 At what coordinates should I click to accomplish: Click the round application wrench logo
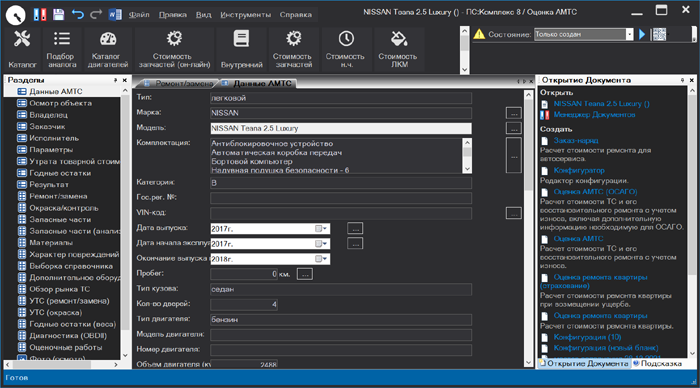[x=16, y=15]
